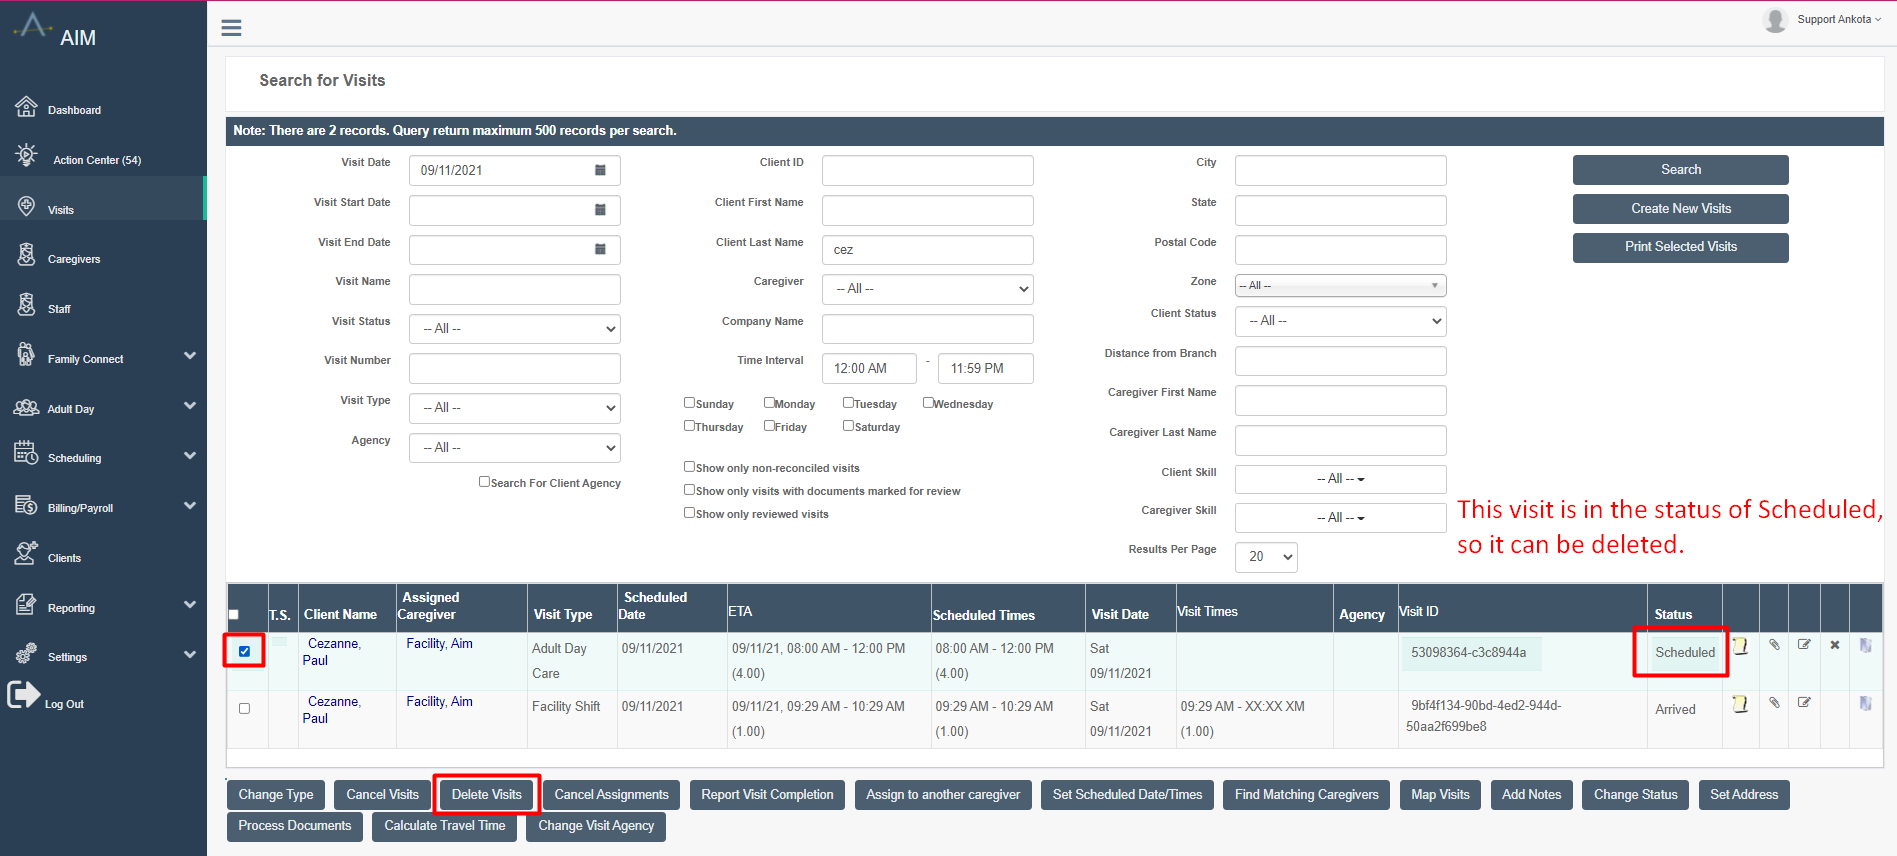Click the Time Interval start time field

869,368
